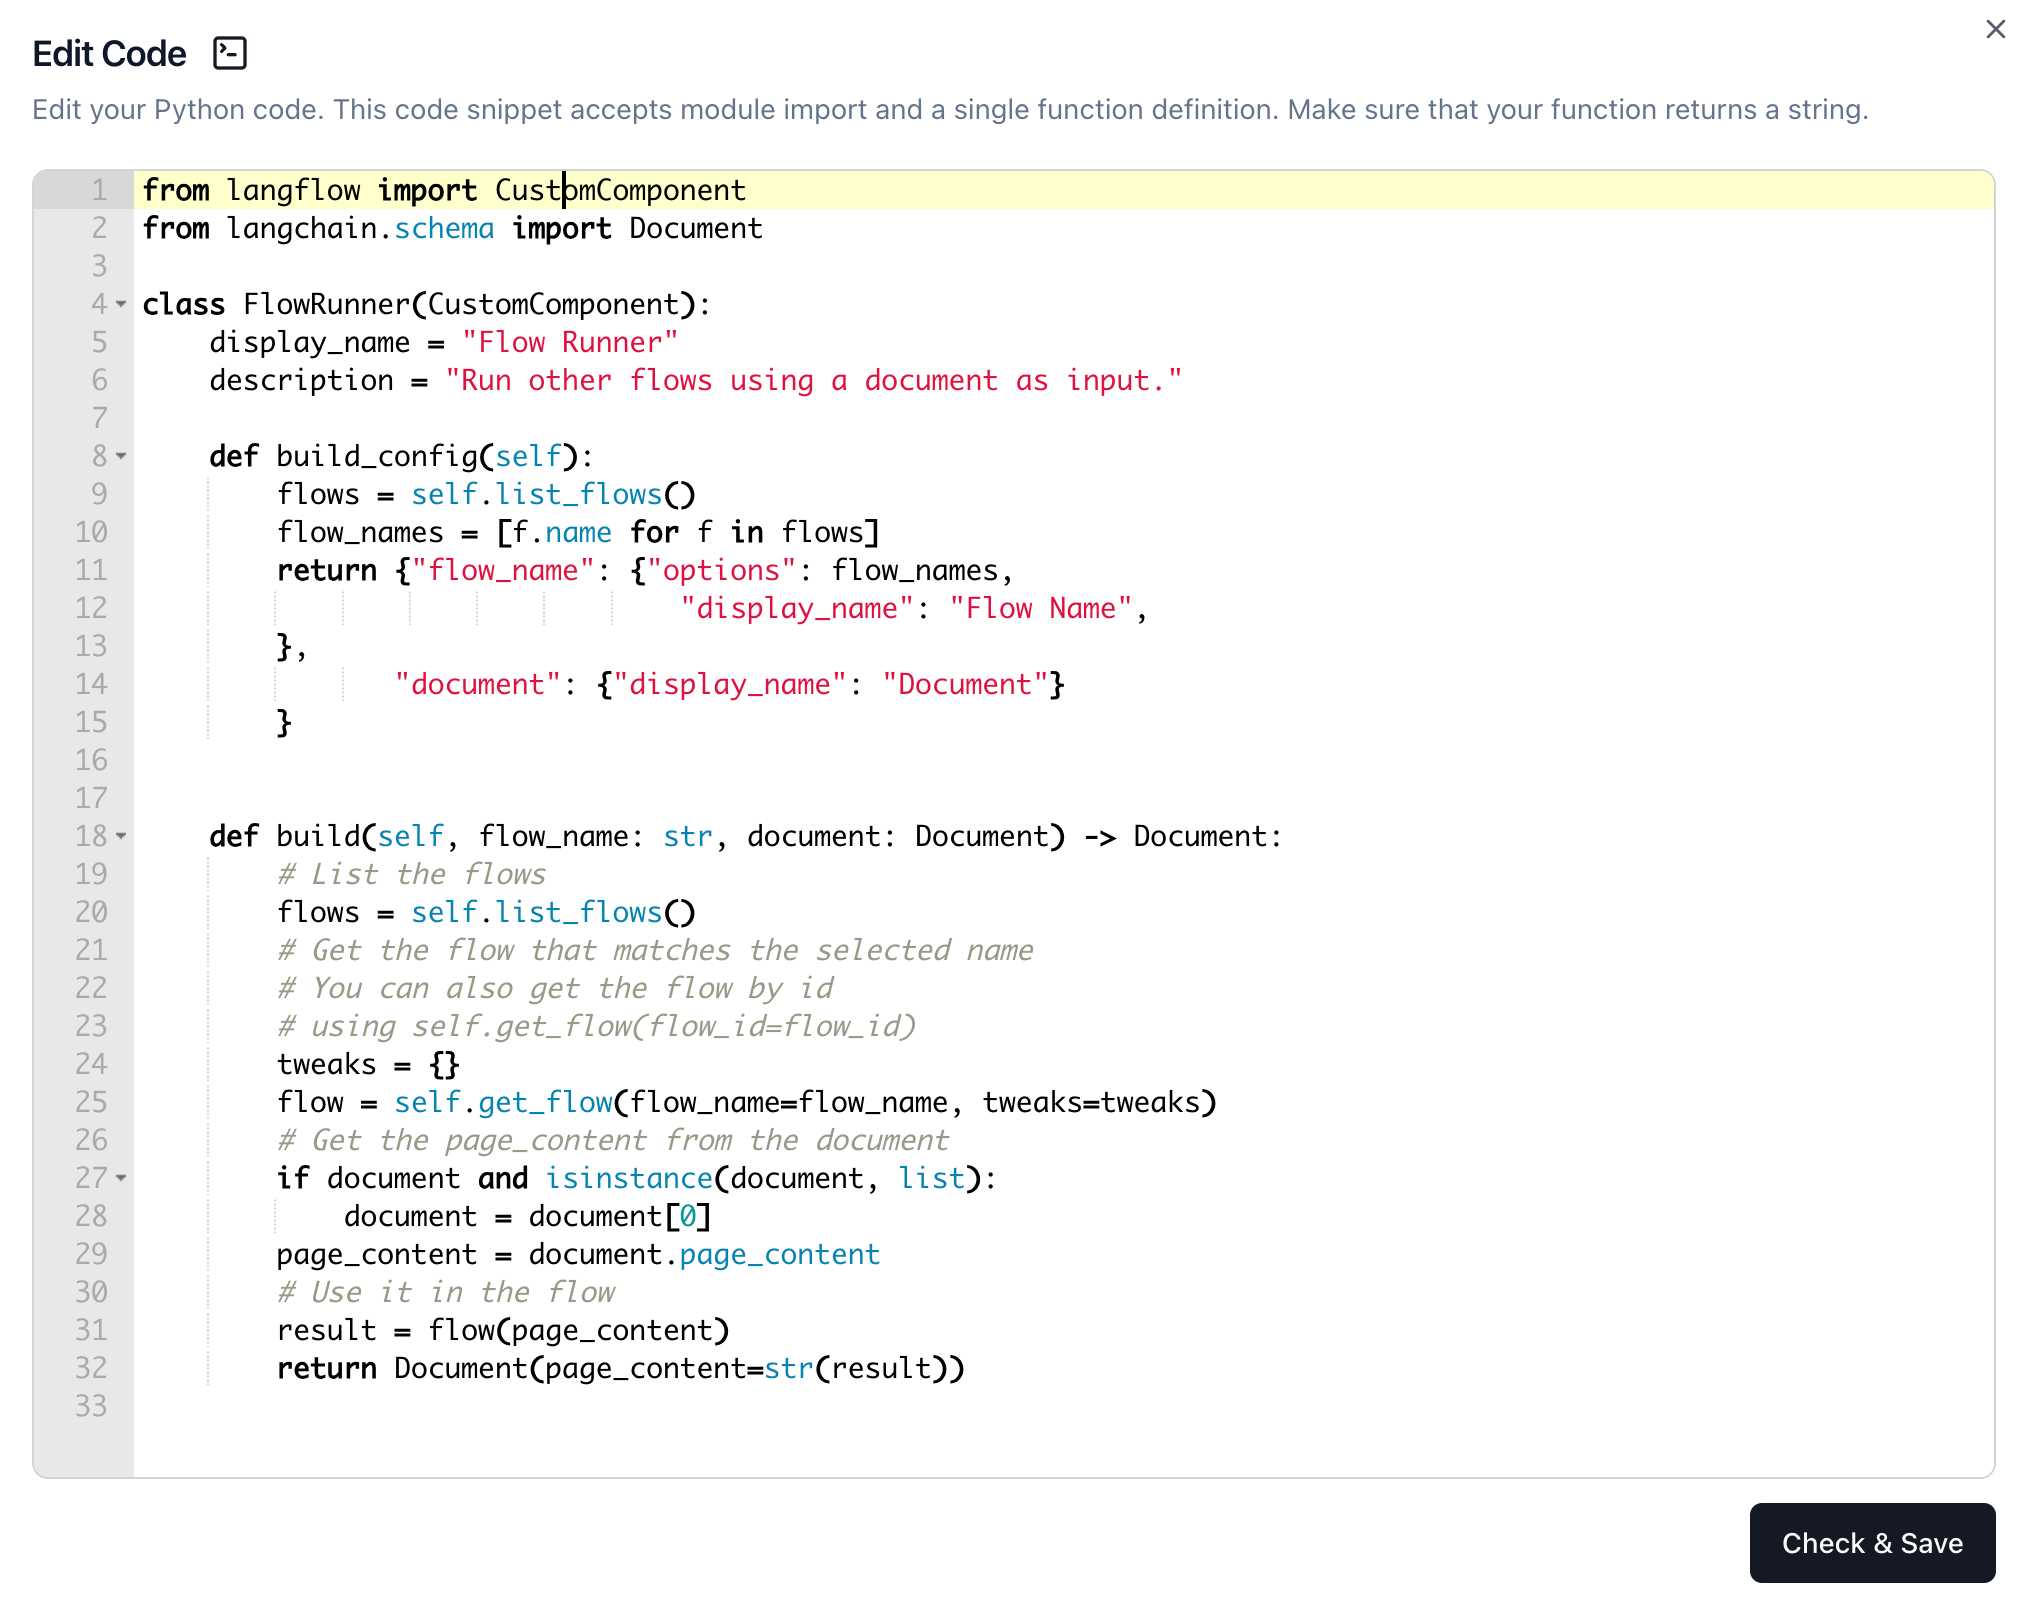The width and height of the screenshot is (2034, 1610).
Task: Click "schema" in langchain.schema on line 2
Action: point(444,228)
